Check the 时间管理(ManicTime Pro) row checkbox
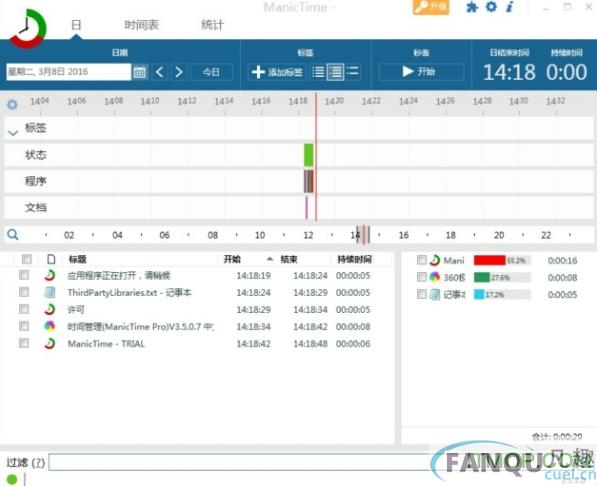This screenshot has width=597, height=486. (24, 326)
